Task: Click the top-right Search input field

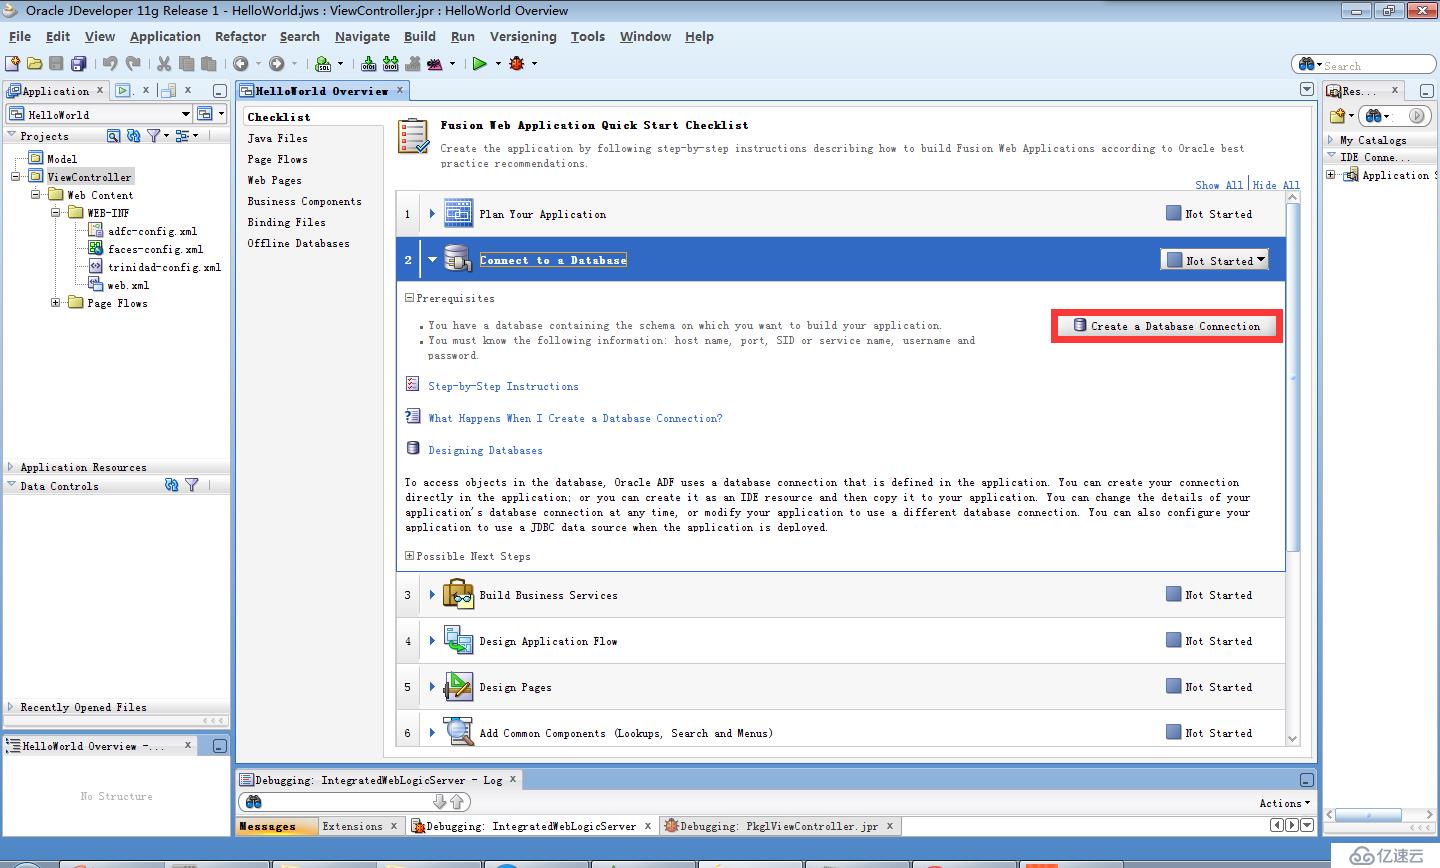Action: 1363,65
